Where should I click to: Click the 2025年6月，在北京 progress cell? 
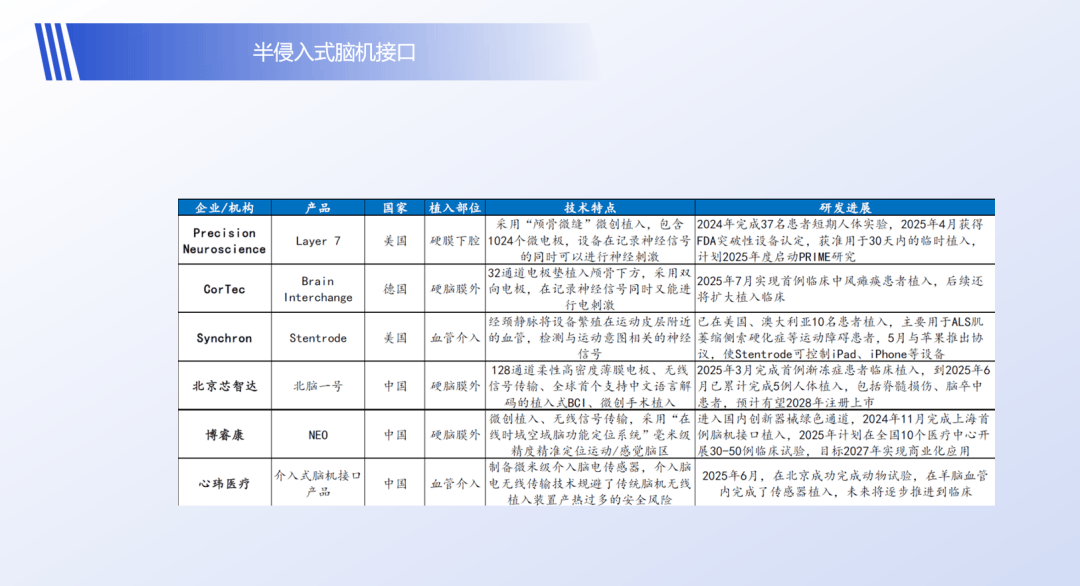[x=845, y=483]
